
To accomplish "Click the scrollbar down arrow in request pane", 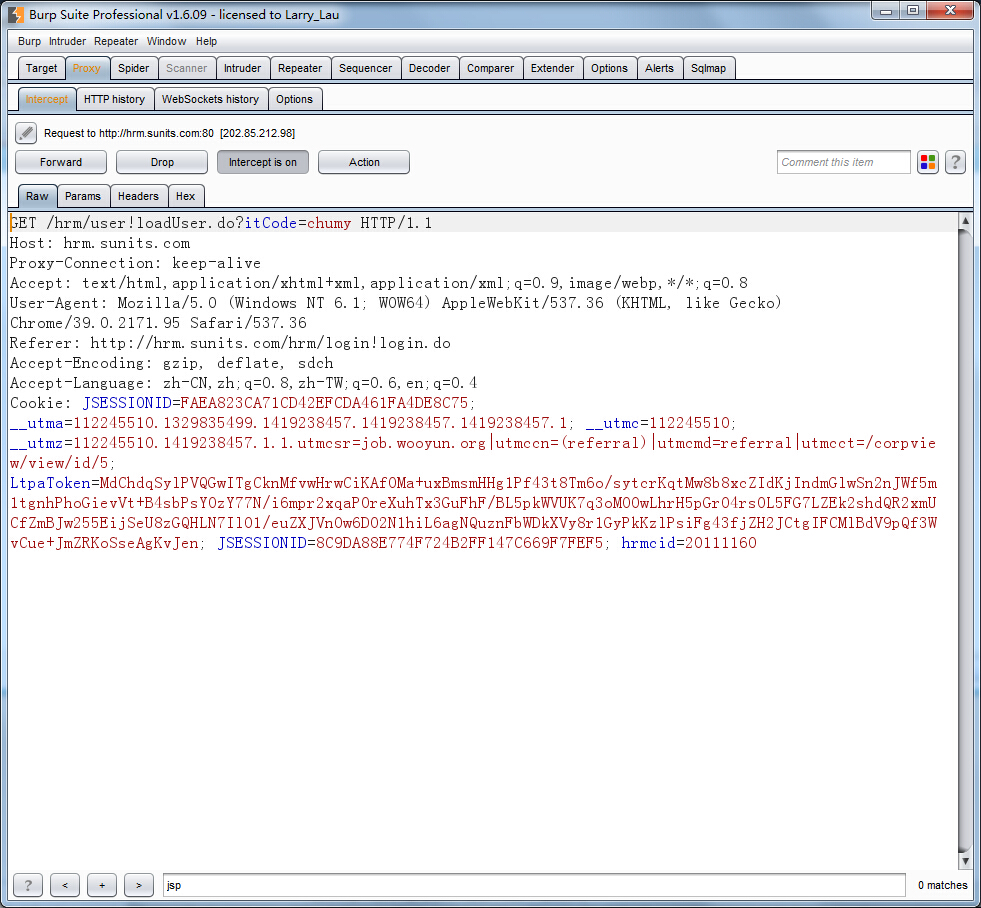I will 965,861.
